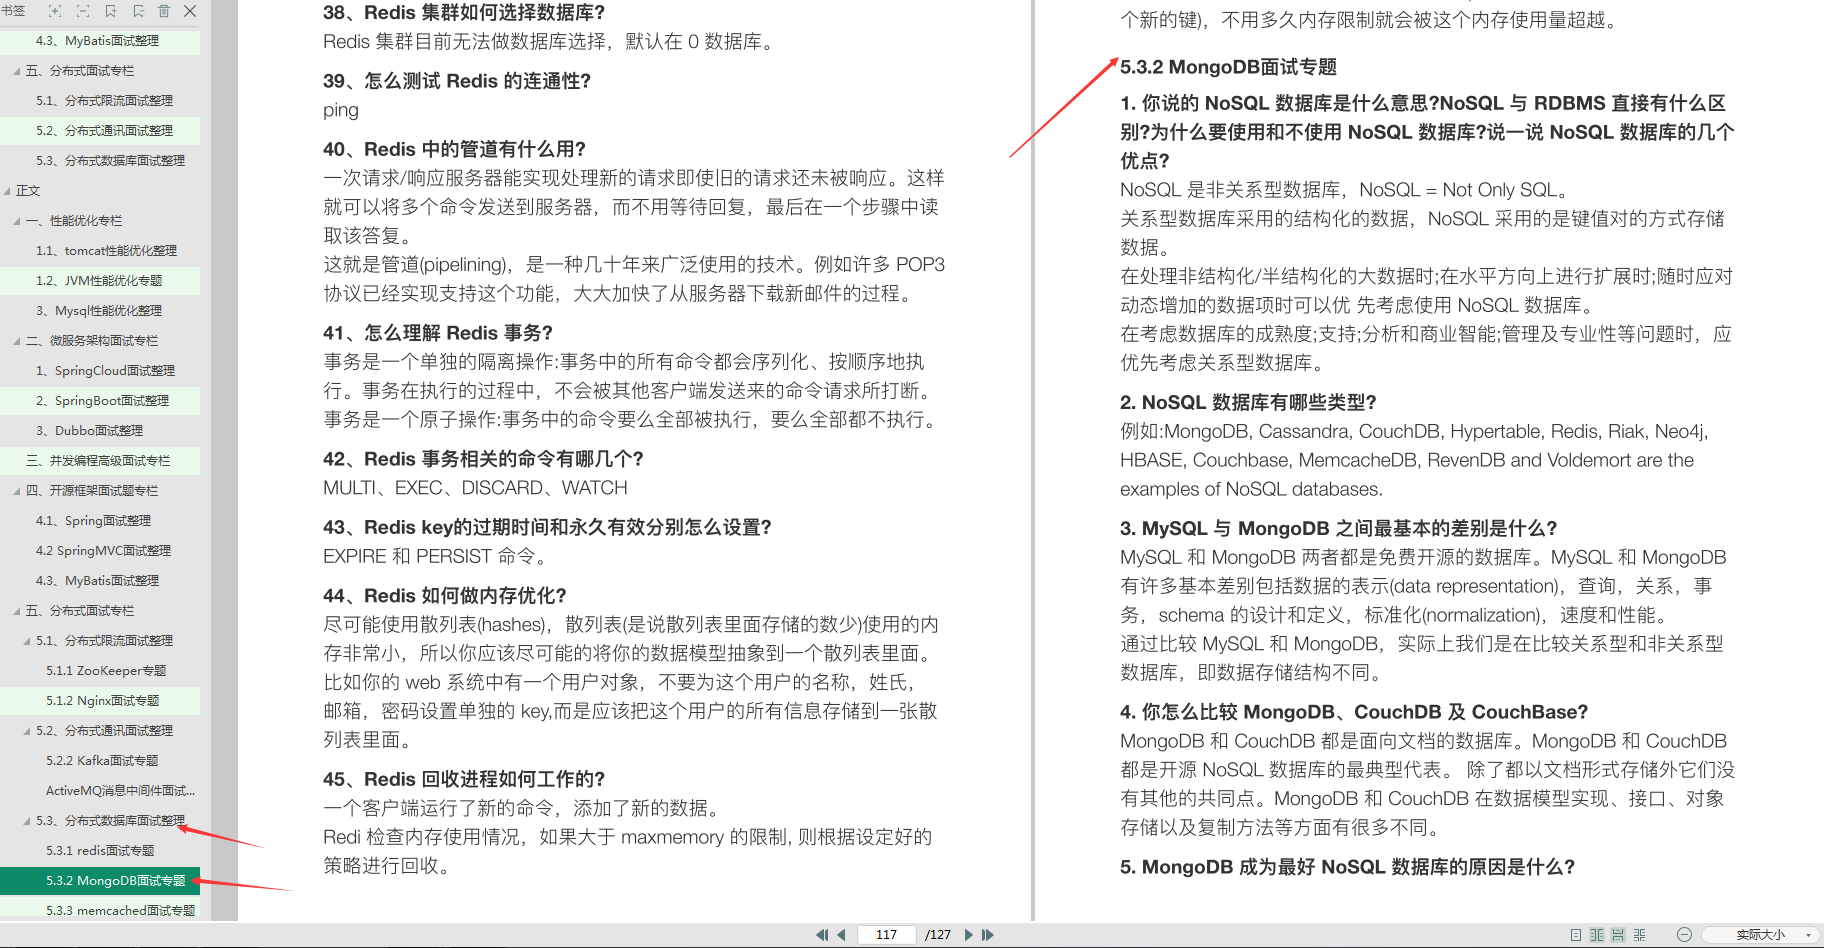This screenshot has height=948, width=1824.
Task: Switch to two-page continuous view
Action: pos(1640,935)
